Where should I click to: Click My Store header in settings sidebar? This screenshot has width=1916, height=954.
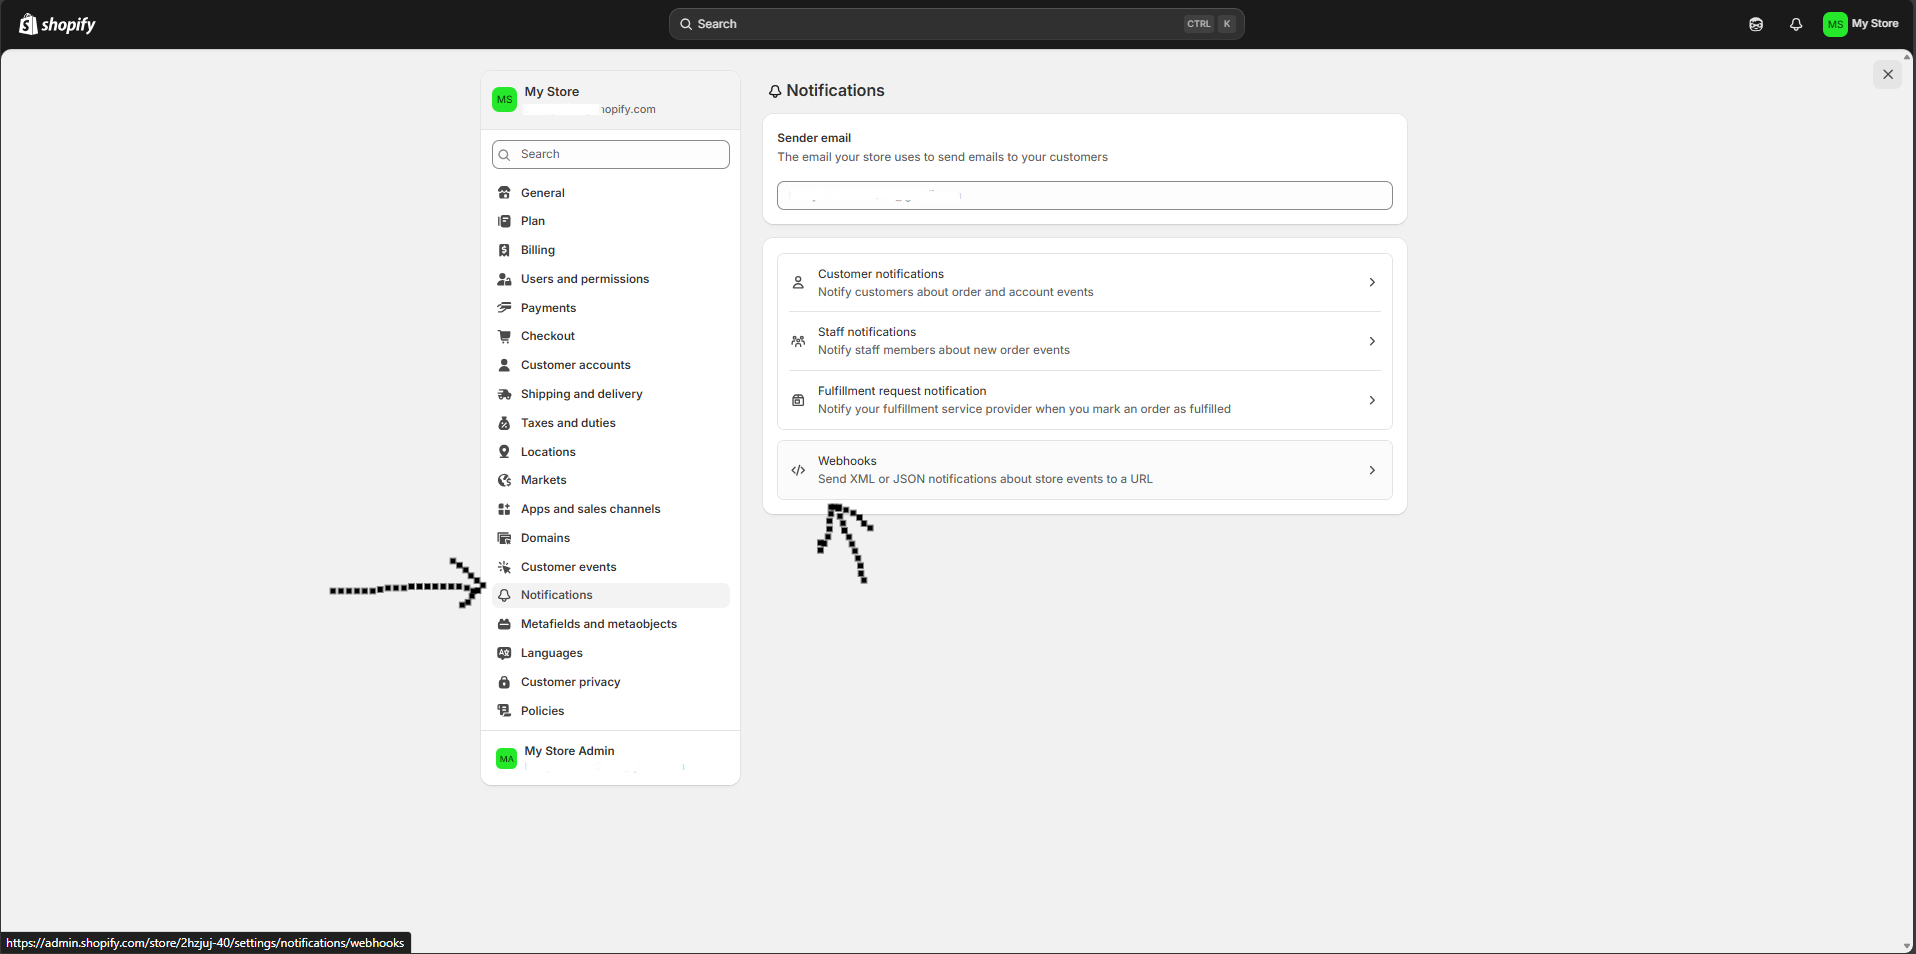(611, 100)
